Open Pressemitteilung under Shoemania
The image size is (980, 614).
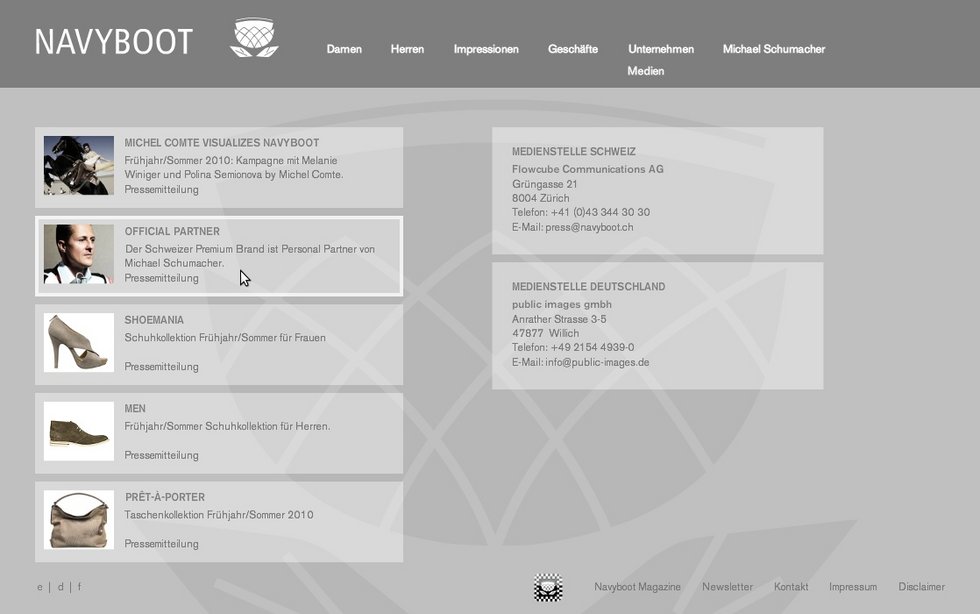coord(161,366)
